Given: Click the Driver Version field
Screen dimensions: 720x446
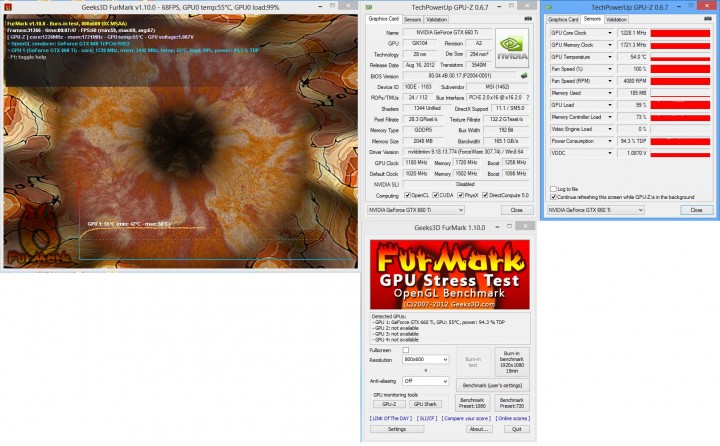Looking at the screenshot, I should pyautogui.click(x=466, y=152).
